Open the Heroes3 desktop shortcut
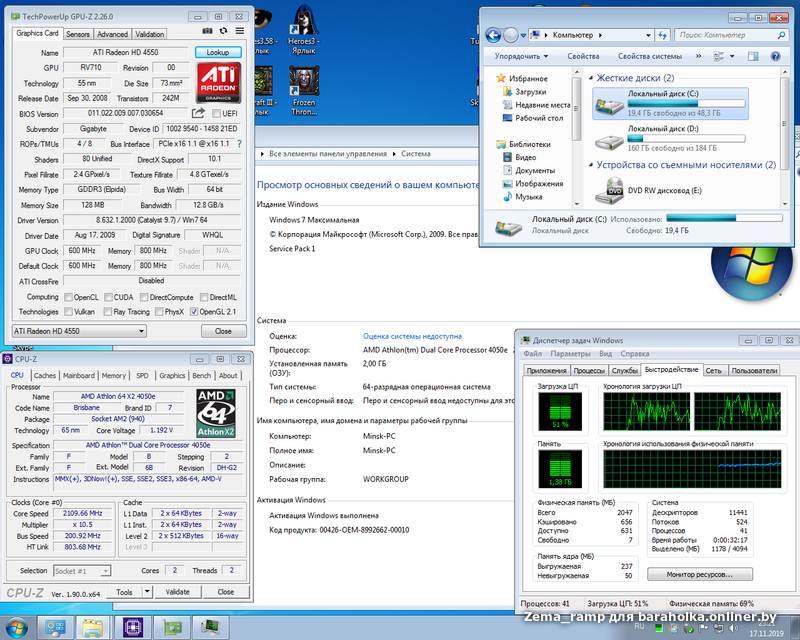Screen dimensions: 800x640 pos(304,31)
